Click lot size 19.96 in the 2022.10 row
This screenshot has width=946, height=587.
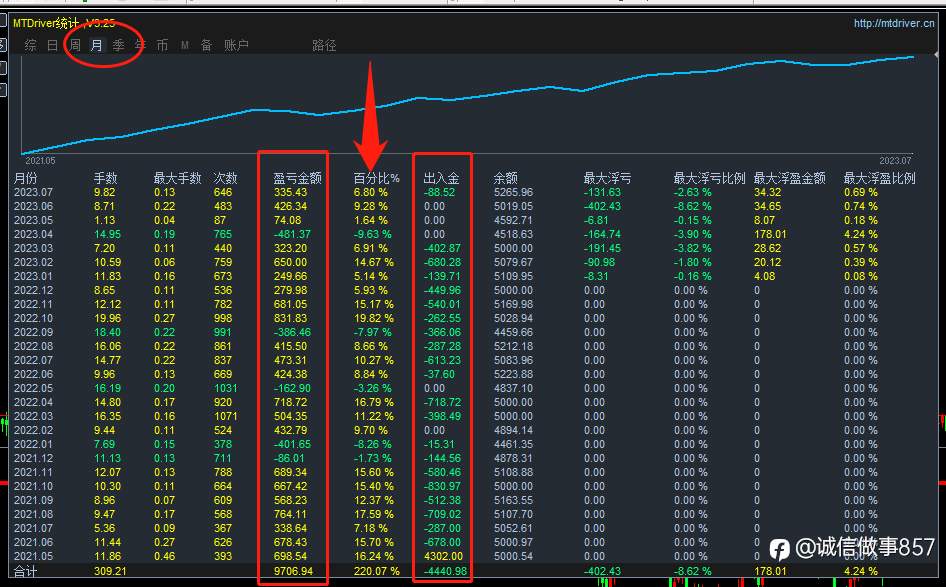pos(107,319)
